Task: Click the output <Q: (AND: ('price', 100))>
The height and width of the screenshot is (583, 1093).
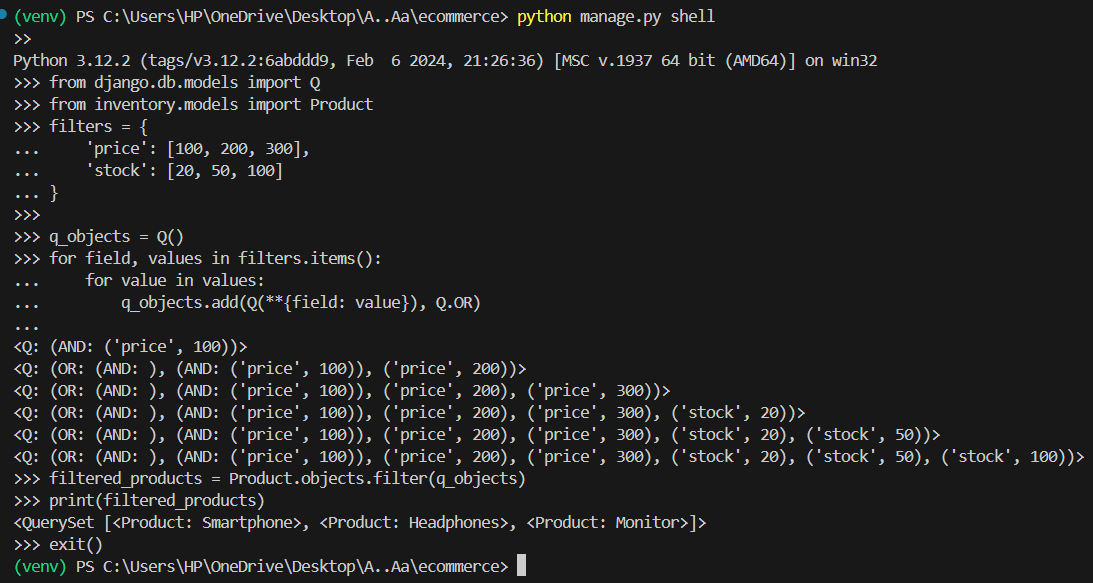Action: 130,347
